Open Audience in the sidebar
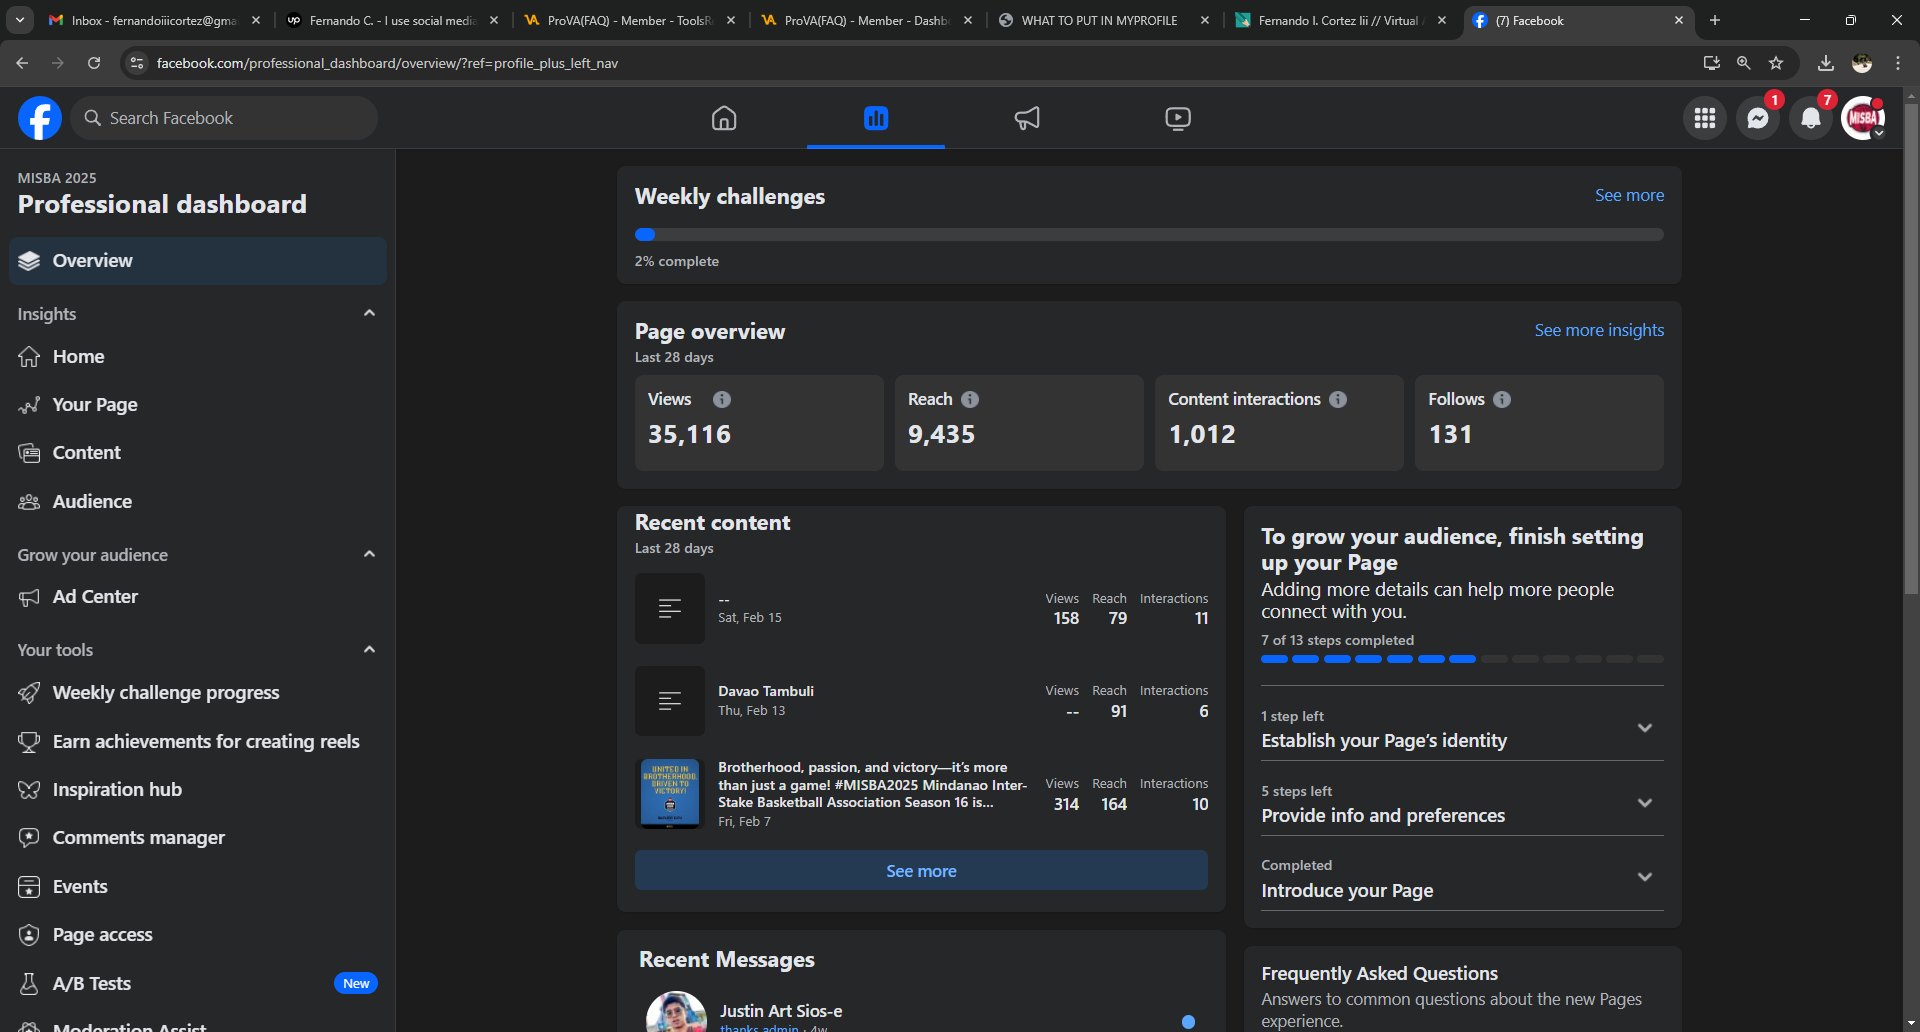 coord(198,502)
